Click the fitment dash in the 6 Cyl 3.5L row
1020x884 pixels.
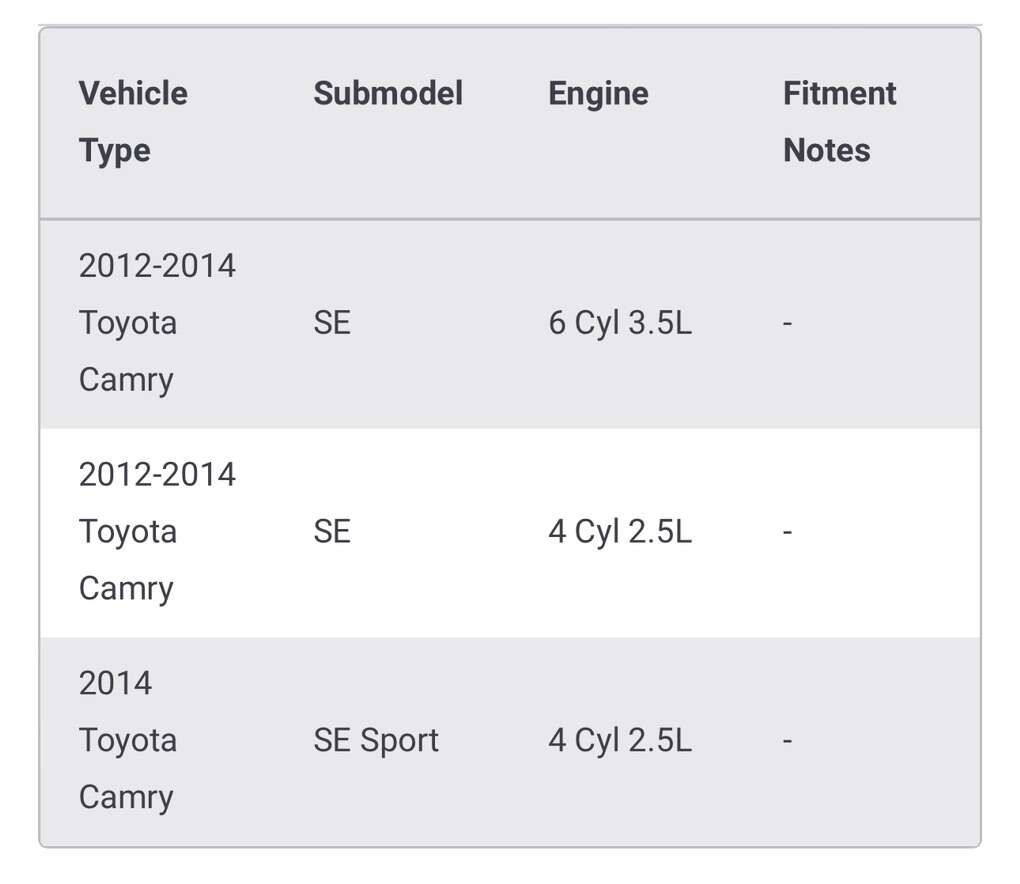pos(788,324)
